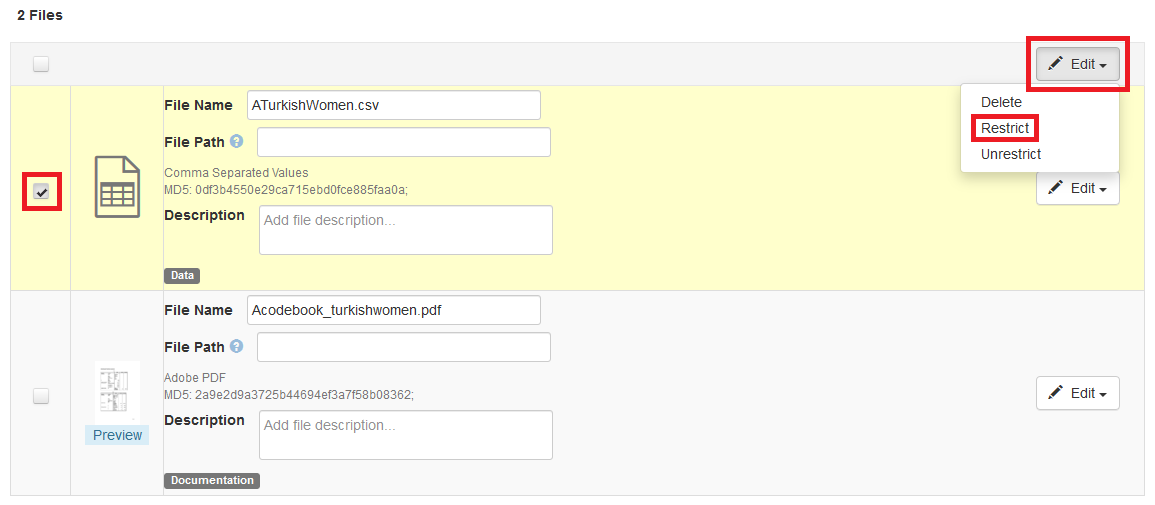Focus the File Name field containing Acodebook_turkishwomen.pdf
Screen dimensions: 1155x505
(394, 310)
